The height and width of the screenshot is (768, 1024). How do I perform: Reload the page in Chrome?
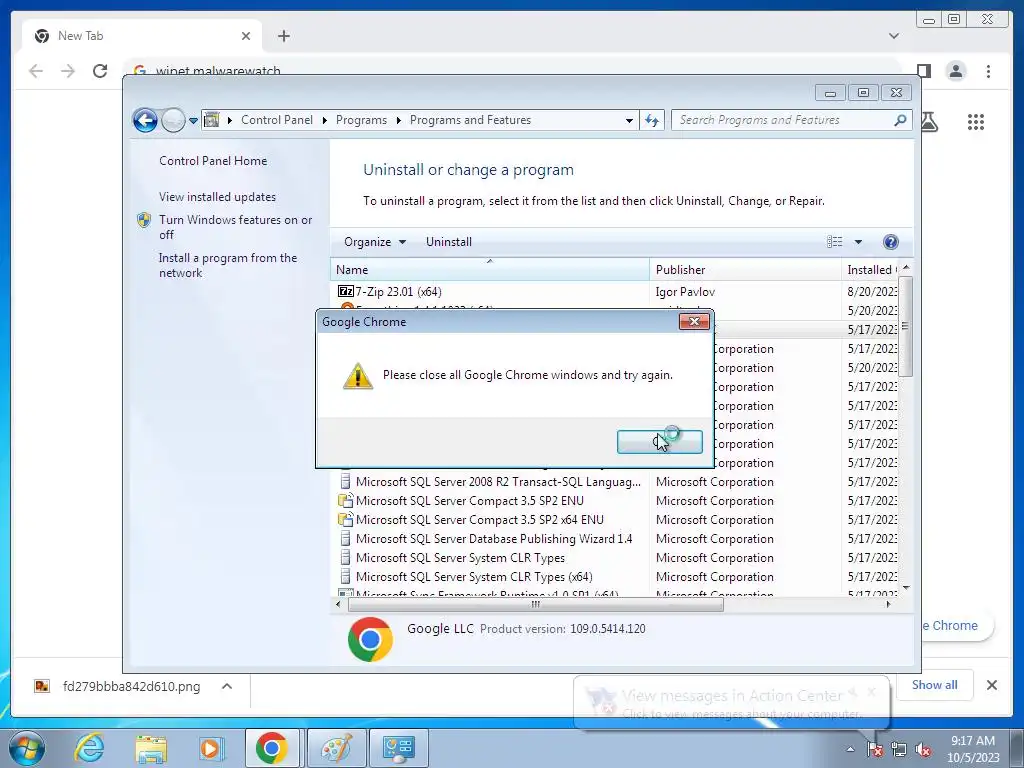point(100,71)
